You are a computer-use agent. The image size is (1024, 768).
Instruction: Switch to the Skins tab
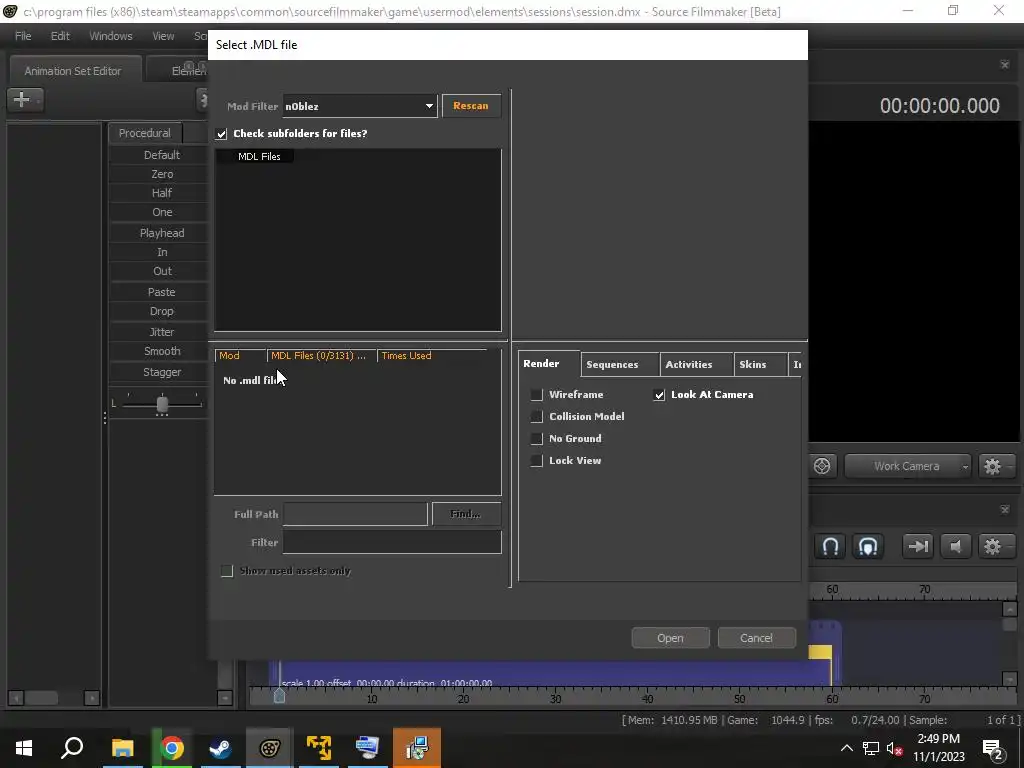[760, 364]
